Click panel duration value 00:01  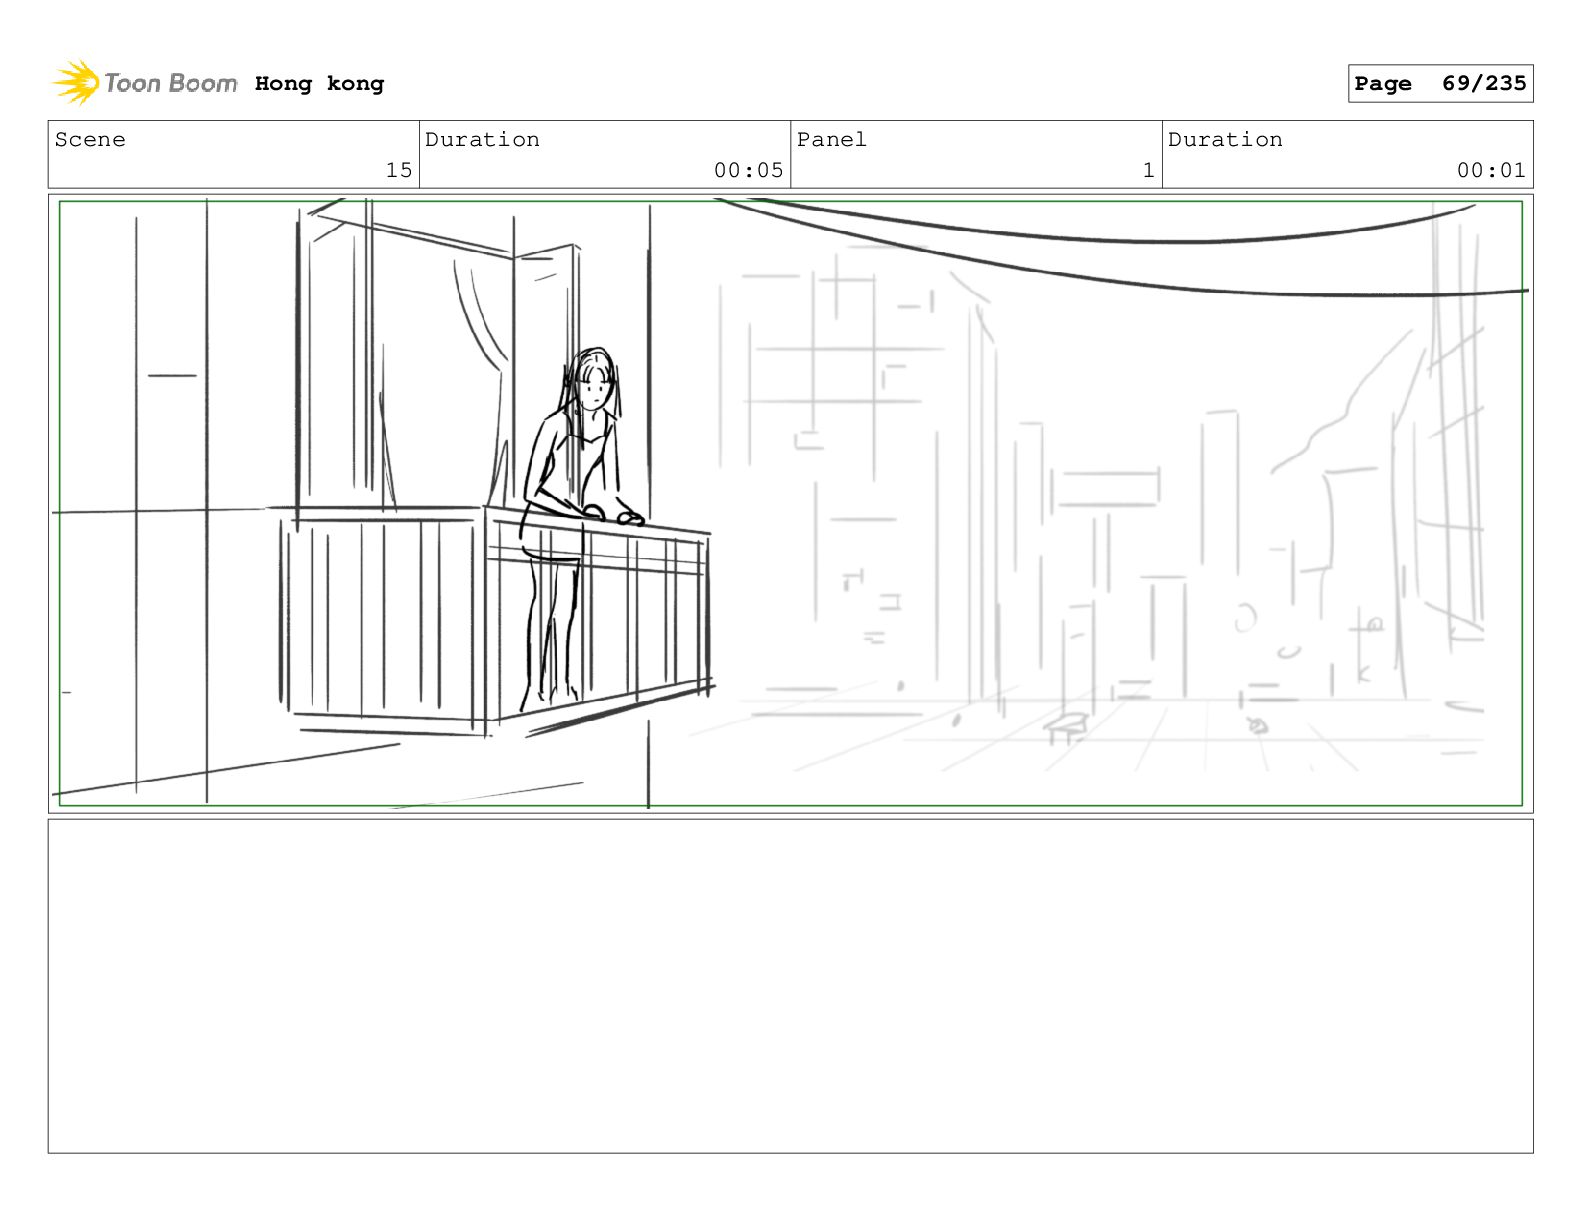(x=1491, y=170)
